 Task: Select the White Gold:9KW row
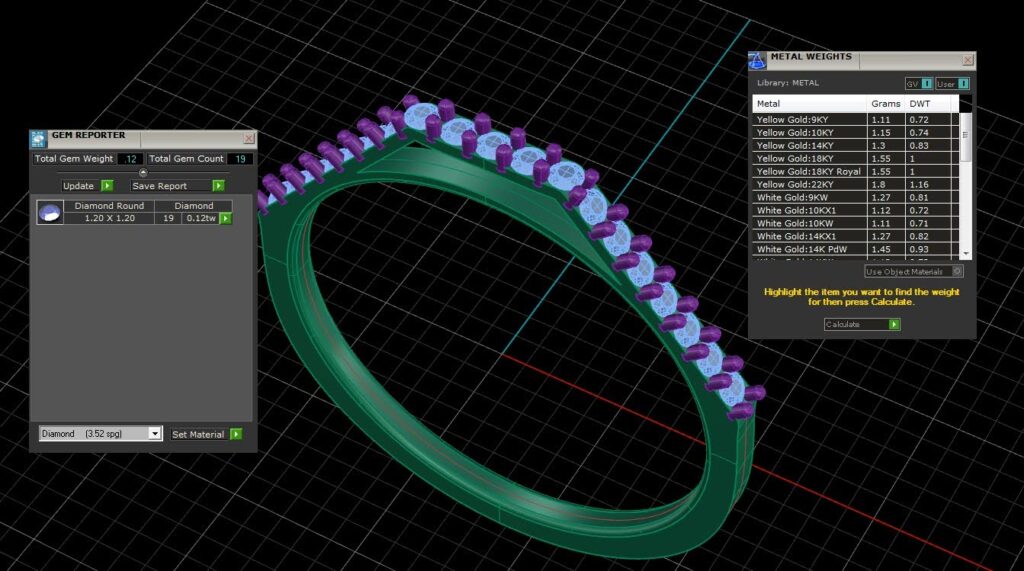pos(856,197)
